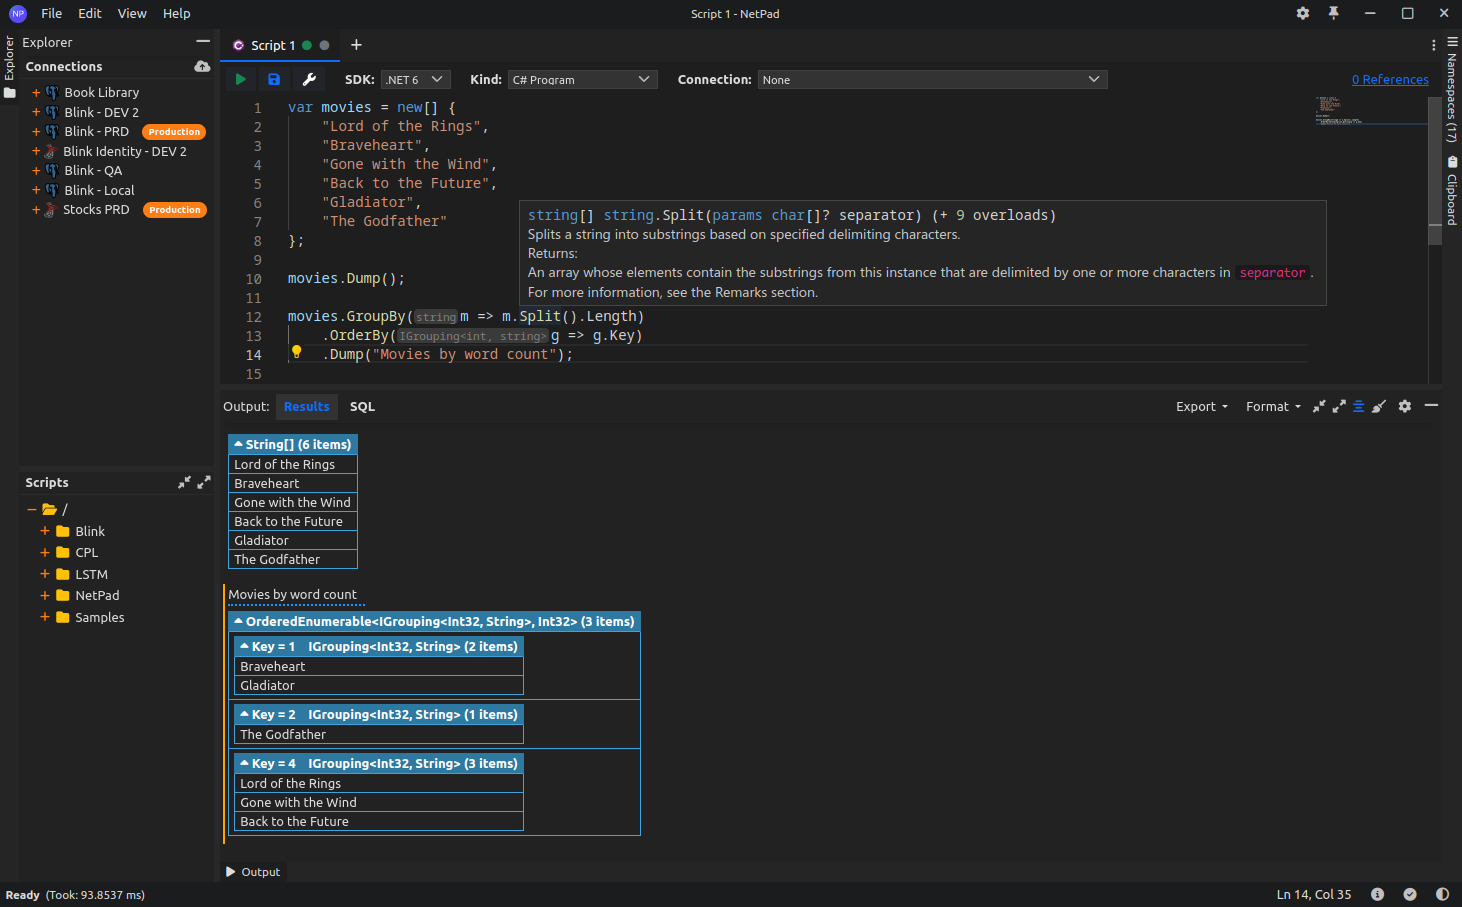Image resolution: width=1462 pixels, height=907 pixels.
Task: Open the Clipboard side panel
Action: [1452, 190]
